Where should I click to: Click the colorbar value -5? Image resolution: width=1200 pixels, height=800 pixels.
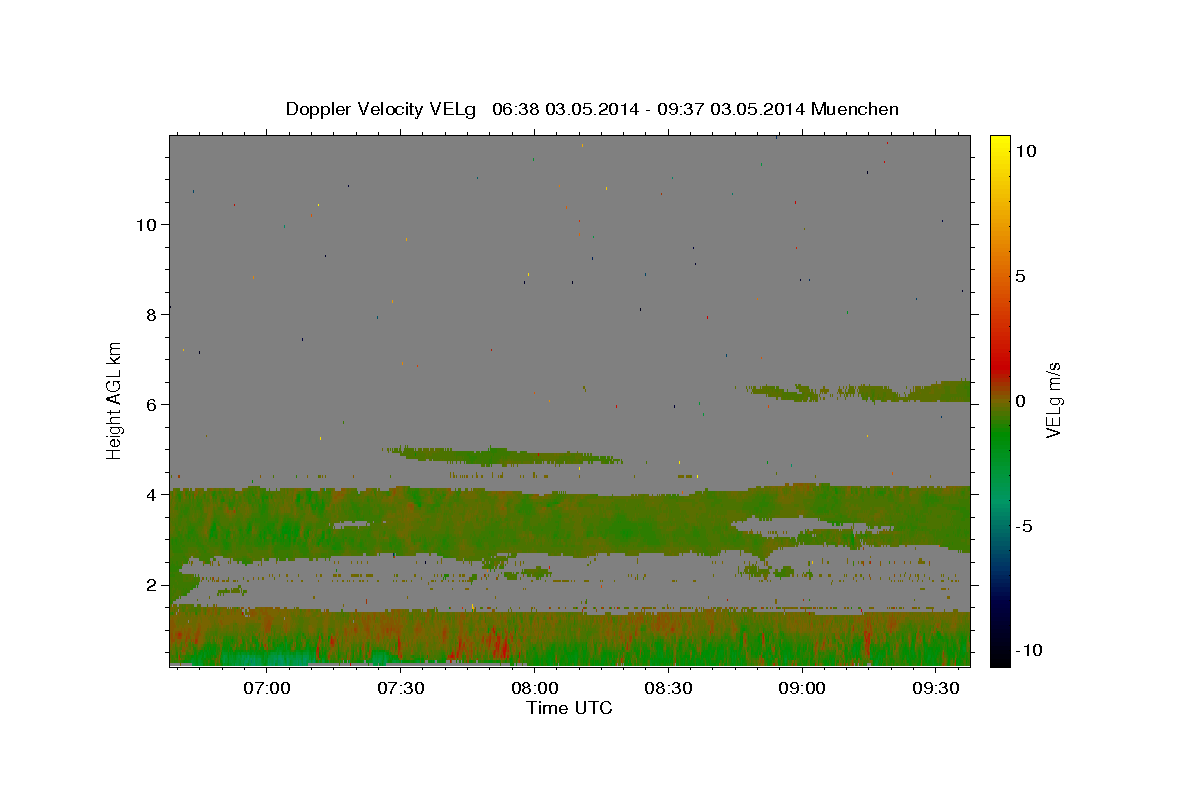coord(1023,526)
